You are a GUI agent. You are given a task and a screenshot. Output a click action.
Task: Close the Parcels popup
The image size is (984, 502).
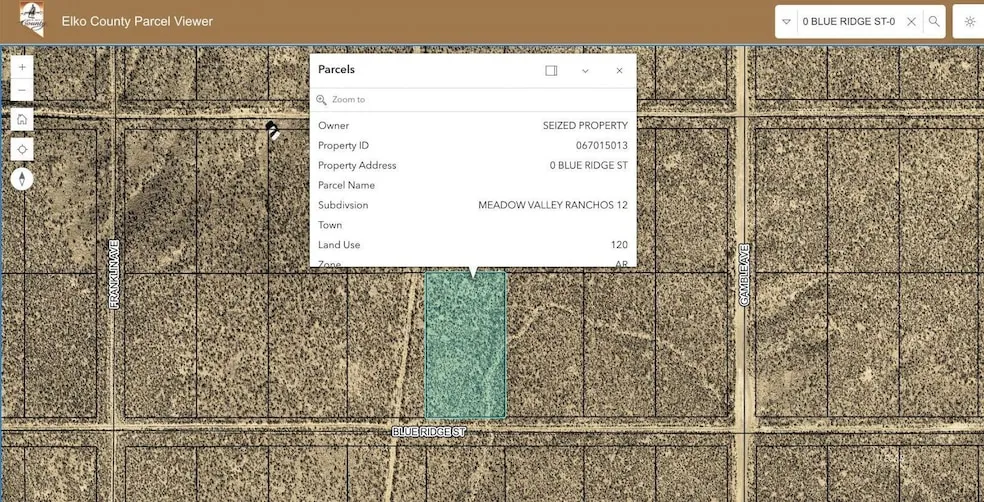click(619, 70)
